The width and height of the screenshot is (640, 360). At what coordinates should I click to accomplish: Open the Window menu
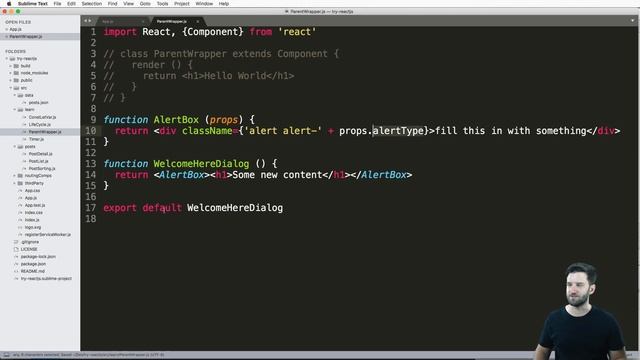(x=204, y=4)
